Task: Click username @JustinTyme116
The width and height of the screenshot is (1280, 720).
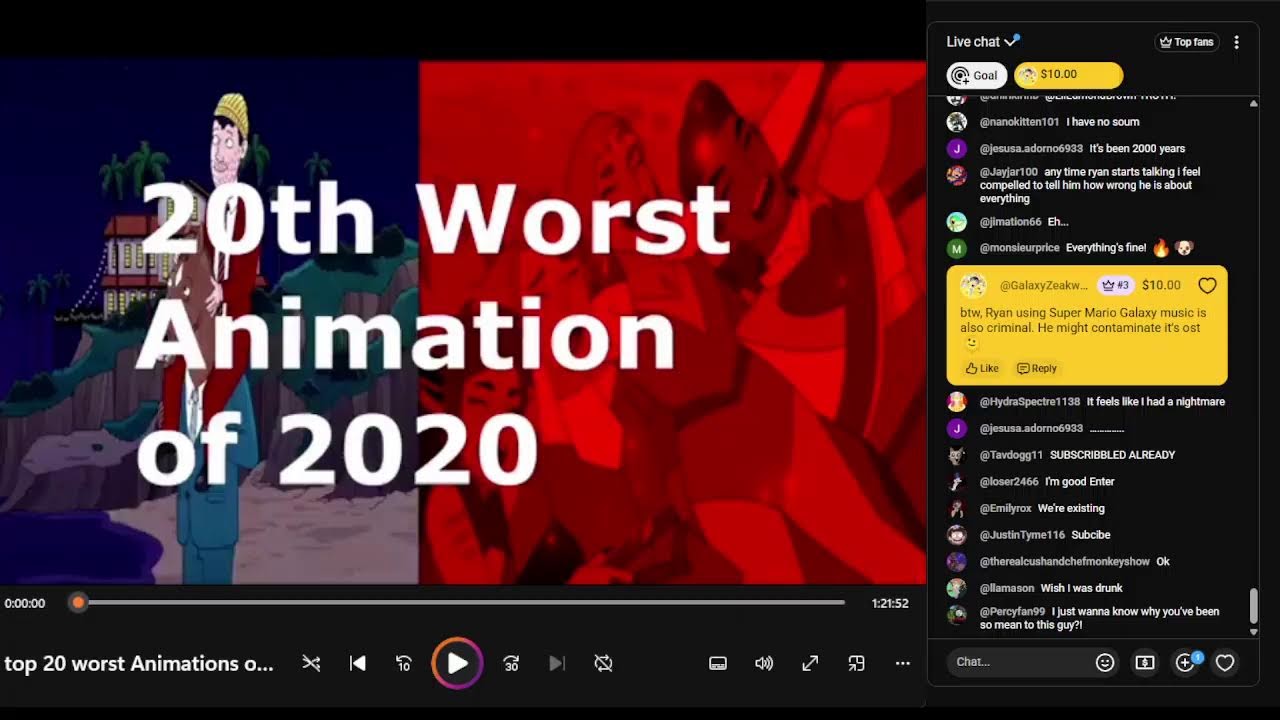Action: click(x=1022, y=535)
